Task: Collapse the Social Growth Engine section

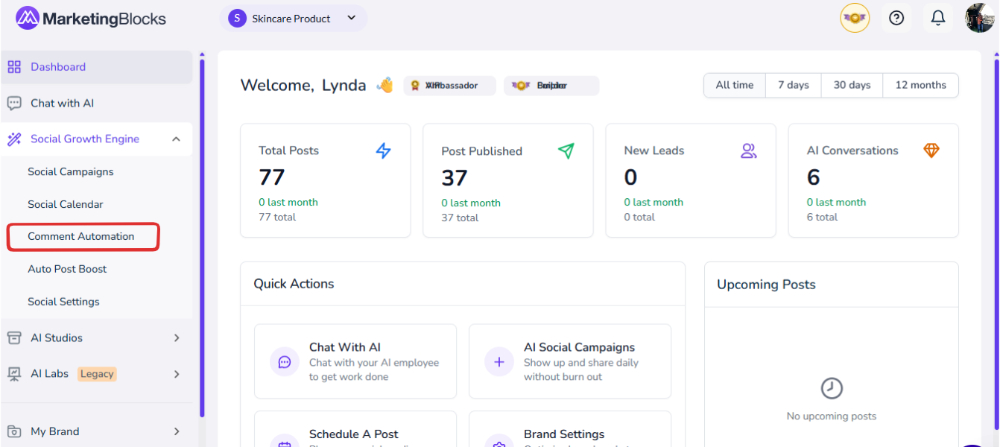Action: (176, 139)
